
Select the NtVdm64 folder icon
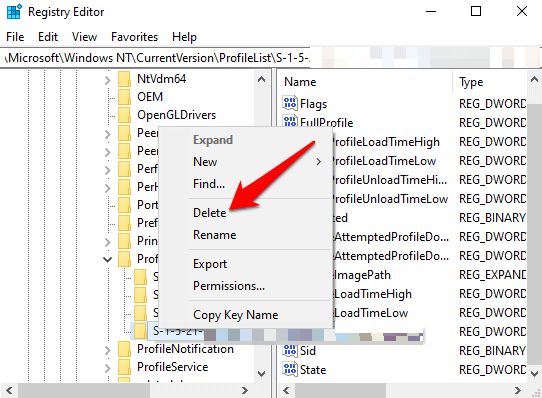coord(124,79)
